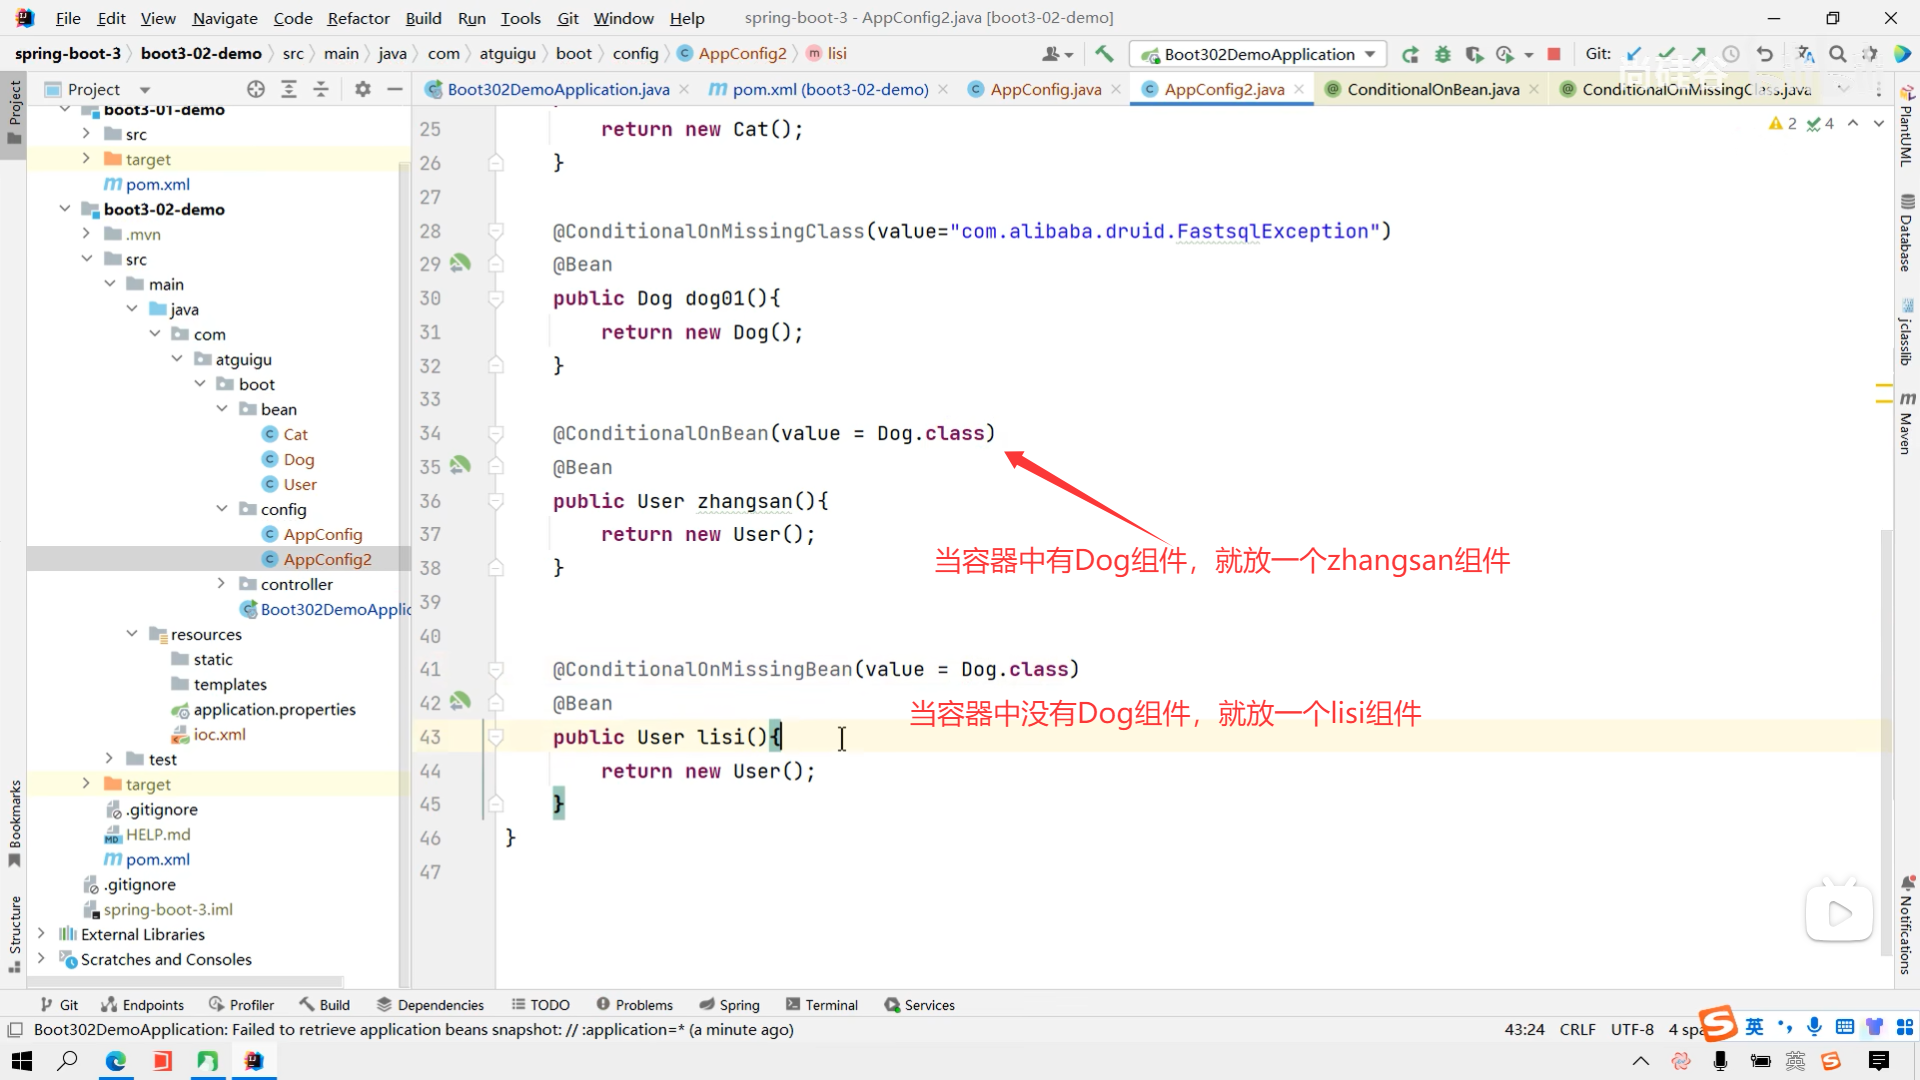Screen dimensions: 1920x1080
Task: Click the Build project hammer icon
Action: click(1104, 54)
